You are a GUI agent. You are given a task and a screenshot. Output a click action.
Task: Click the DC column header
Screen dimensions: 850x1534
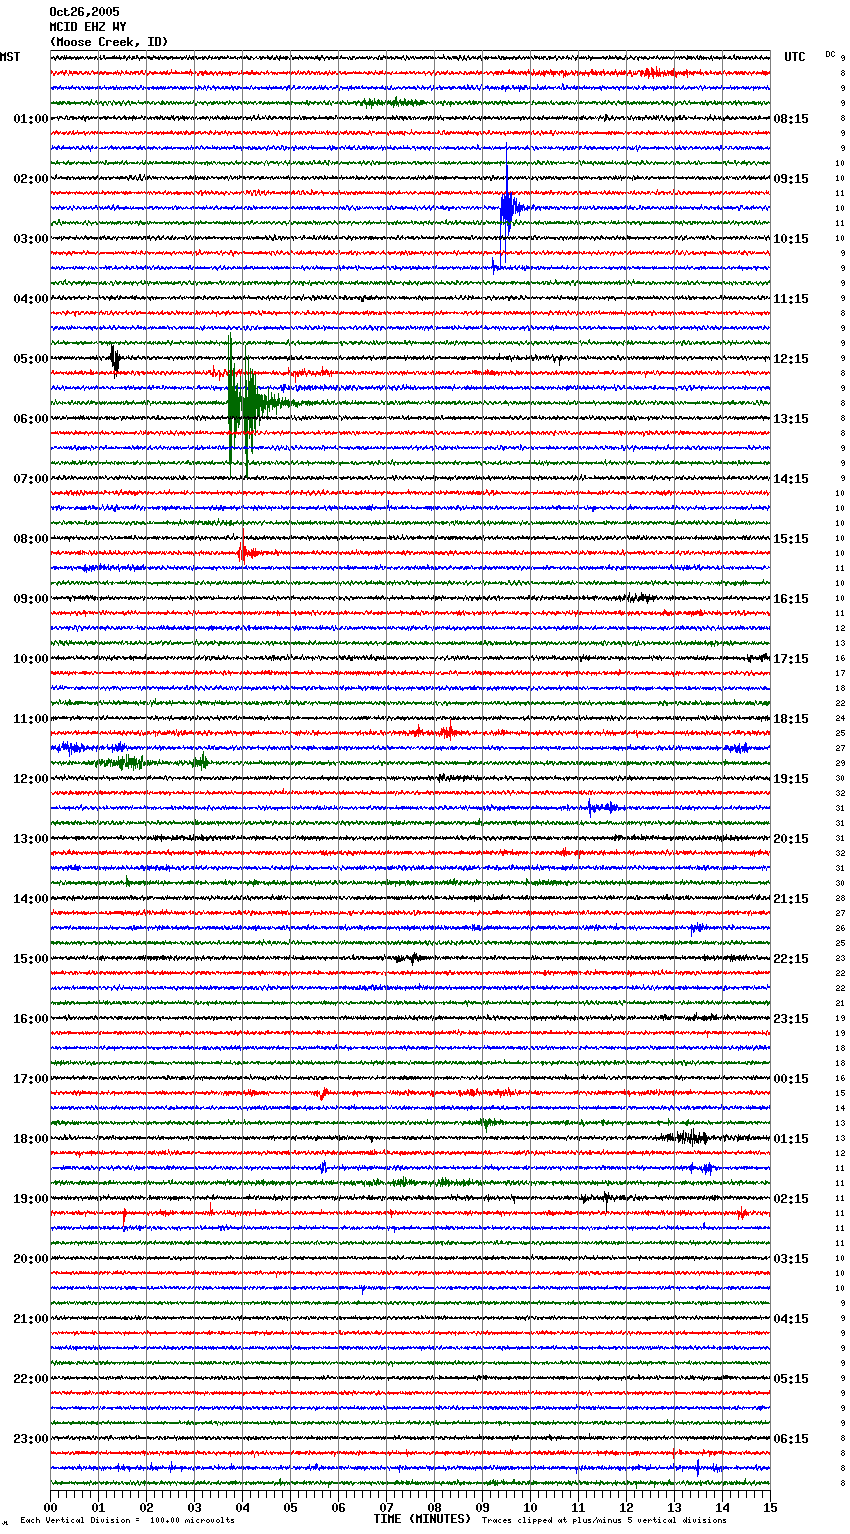(x=830, y=54)
